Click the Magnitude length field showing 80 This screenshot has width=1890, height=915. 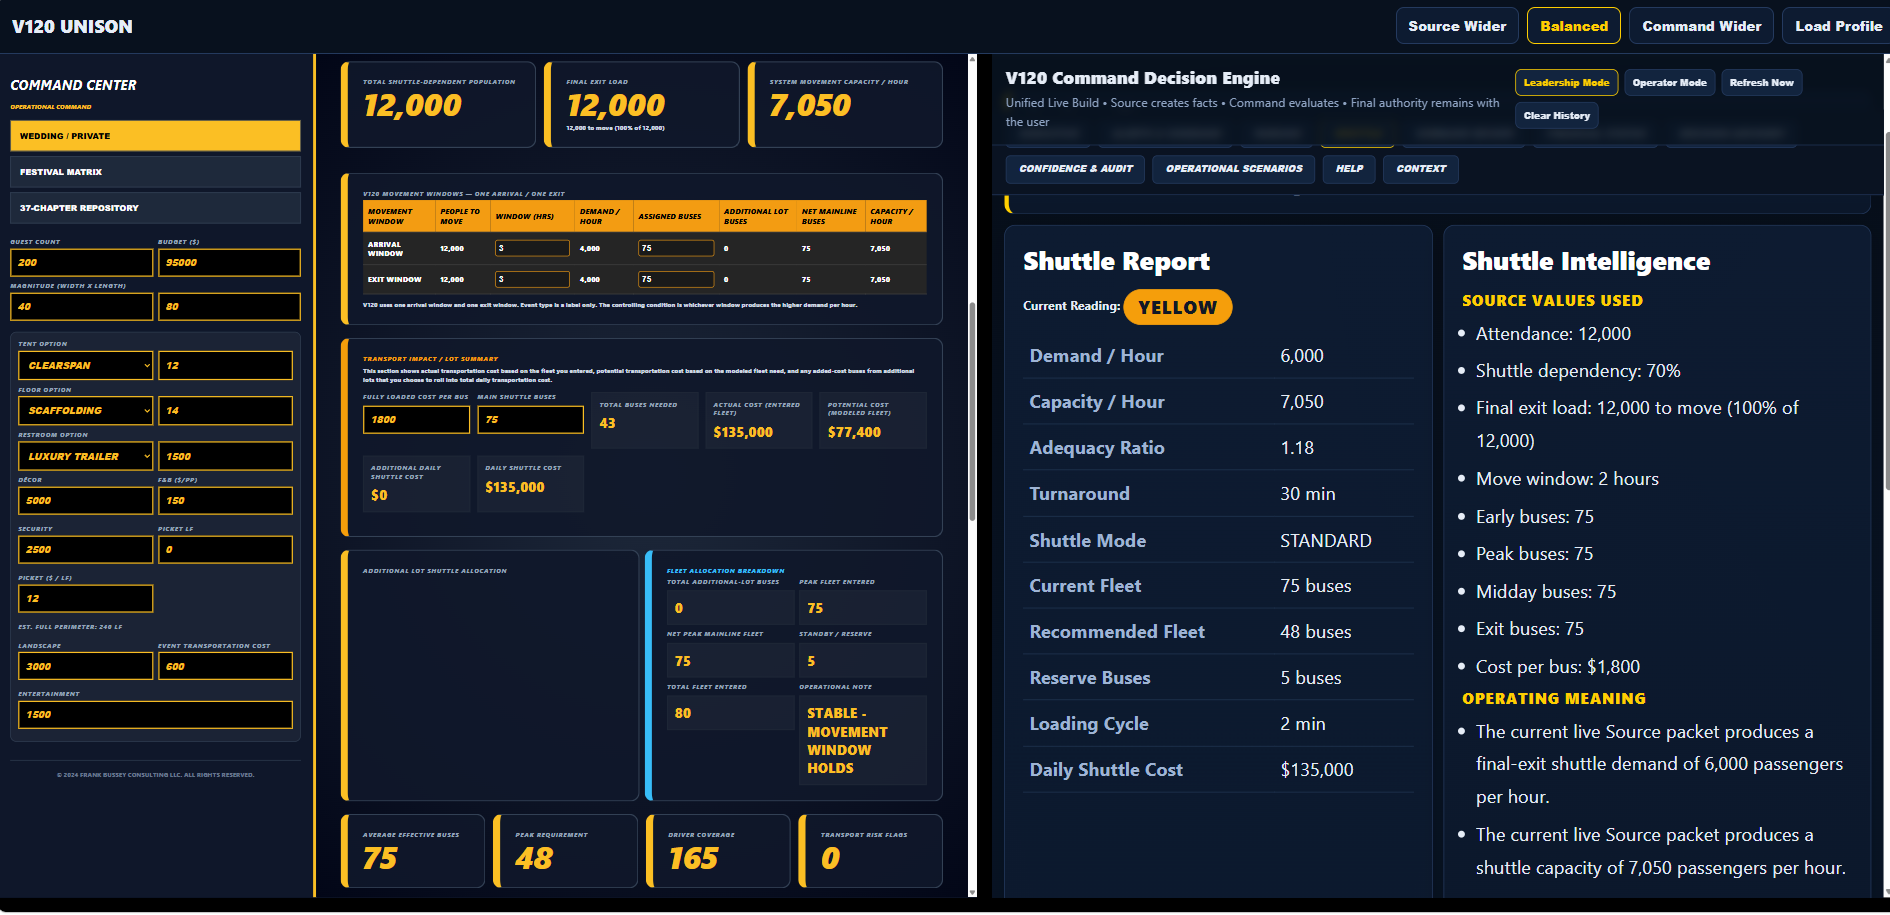(x=229, y=307)
